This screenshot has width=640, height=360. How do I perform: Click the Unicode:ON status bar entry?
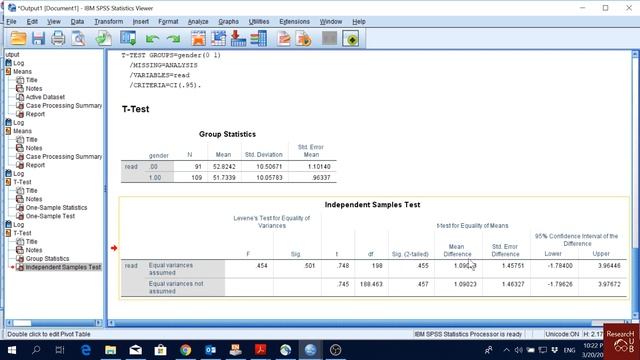562,334
